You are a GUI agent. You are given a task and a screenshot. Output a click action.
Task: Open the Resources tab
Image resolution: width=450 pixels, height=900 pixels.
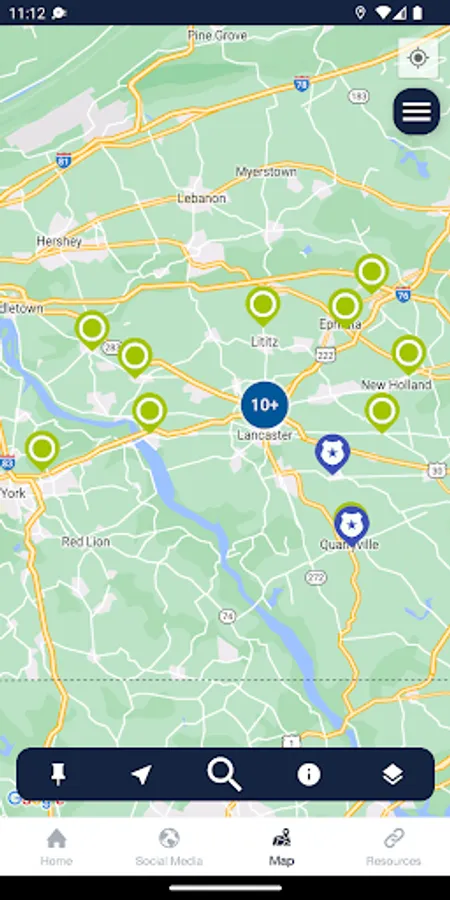(394, 847)
